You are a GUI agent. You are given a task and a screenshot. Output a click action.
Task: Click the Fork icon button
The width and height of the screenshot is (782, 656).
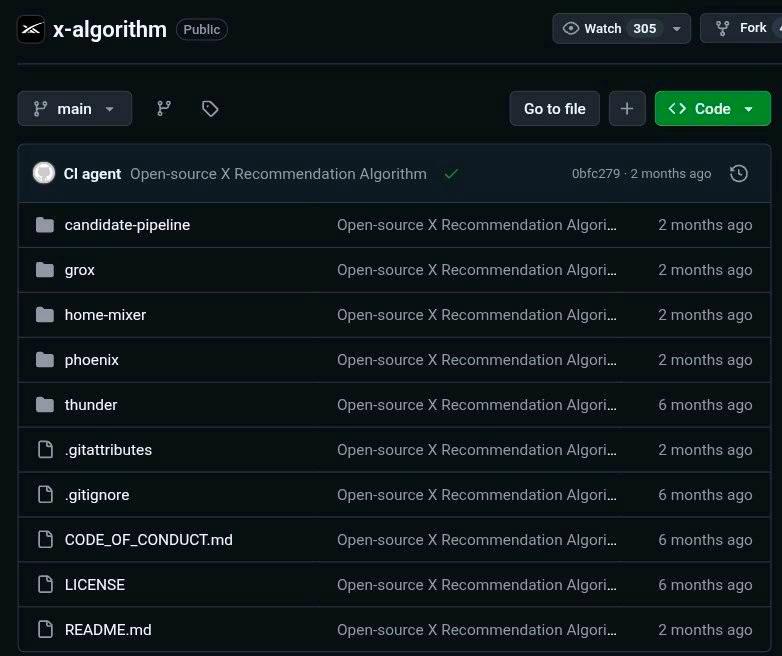pos(741,28)
